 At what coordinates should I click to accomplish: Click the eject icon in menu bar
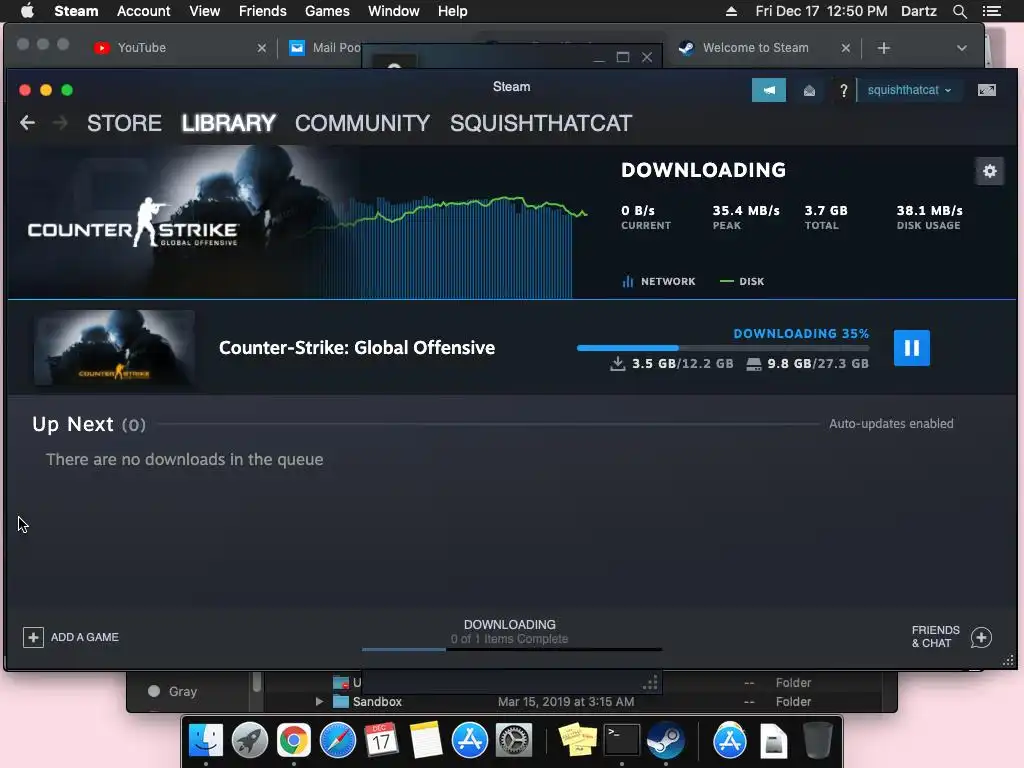click(731, 11)
